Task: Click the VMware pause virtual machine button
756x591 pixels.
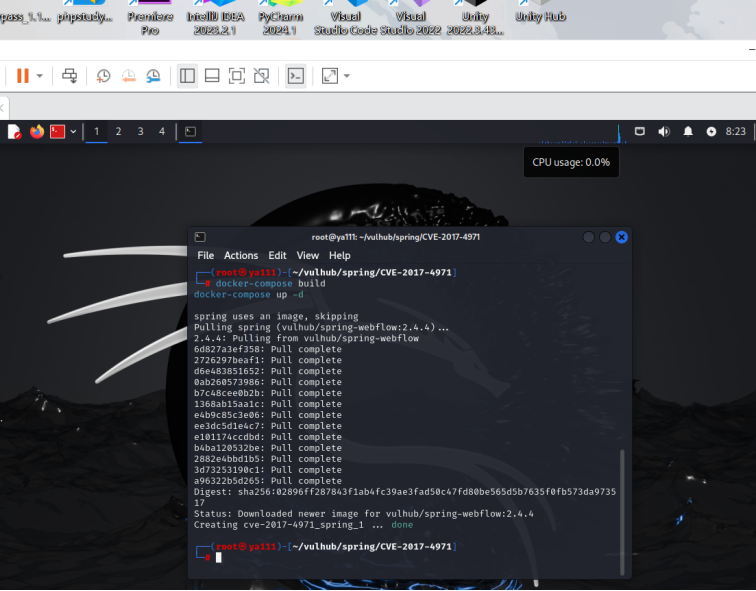Action: point(22,76)
